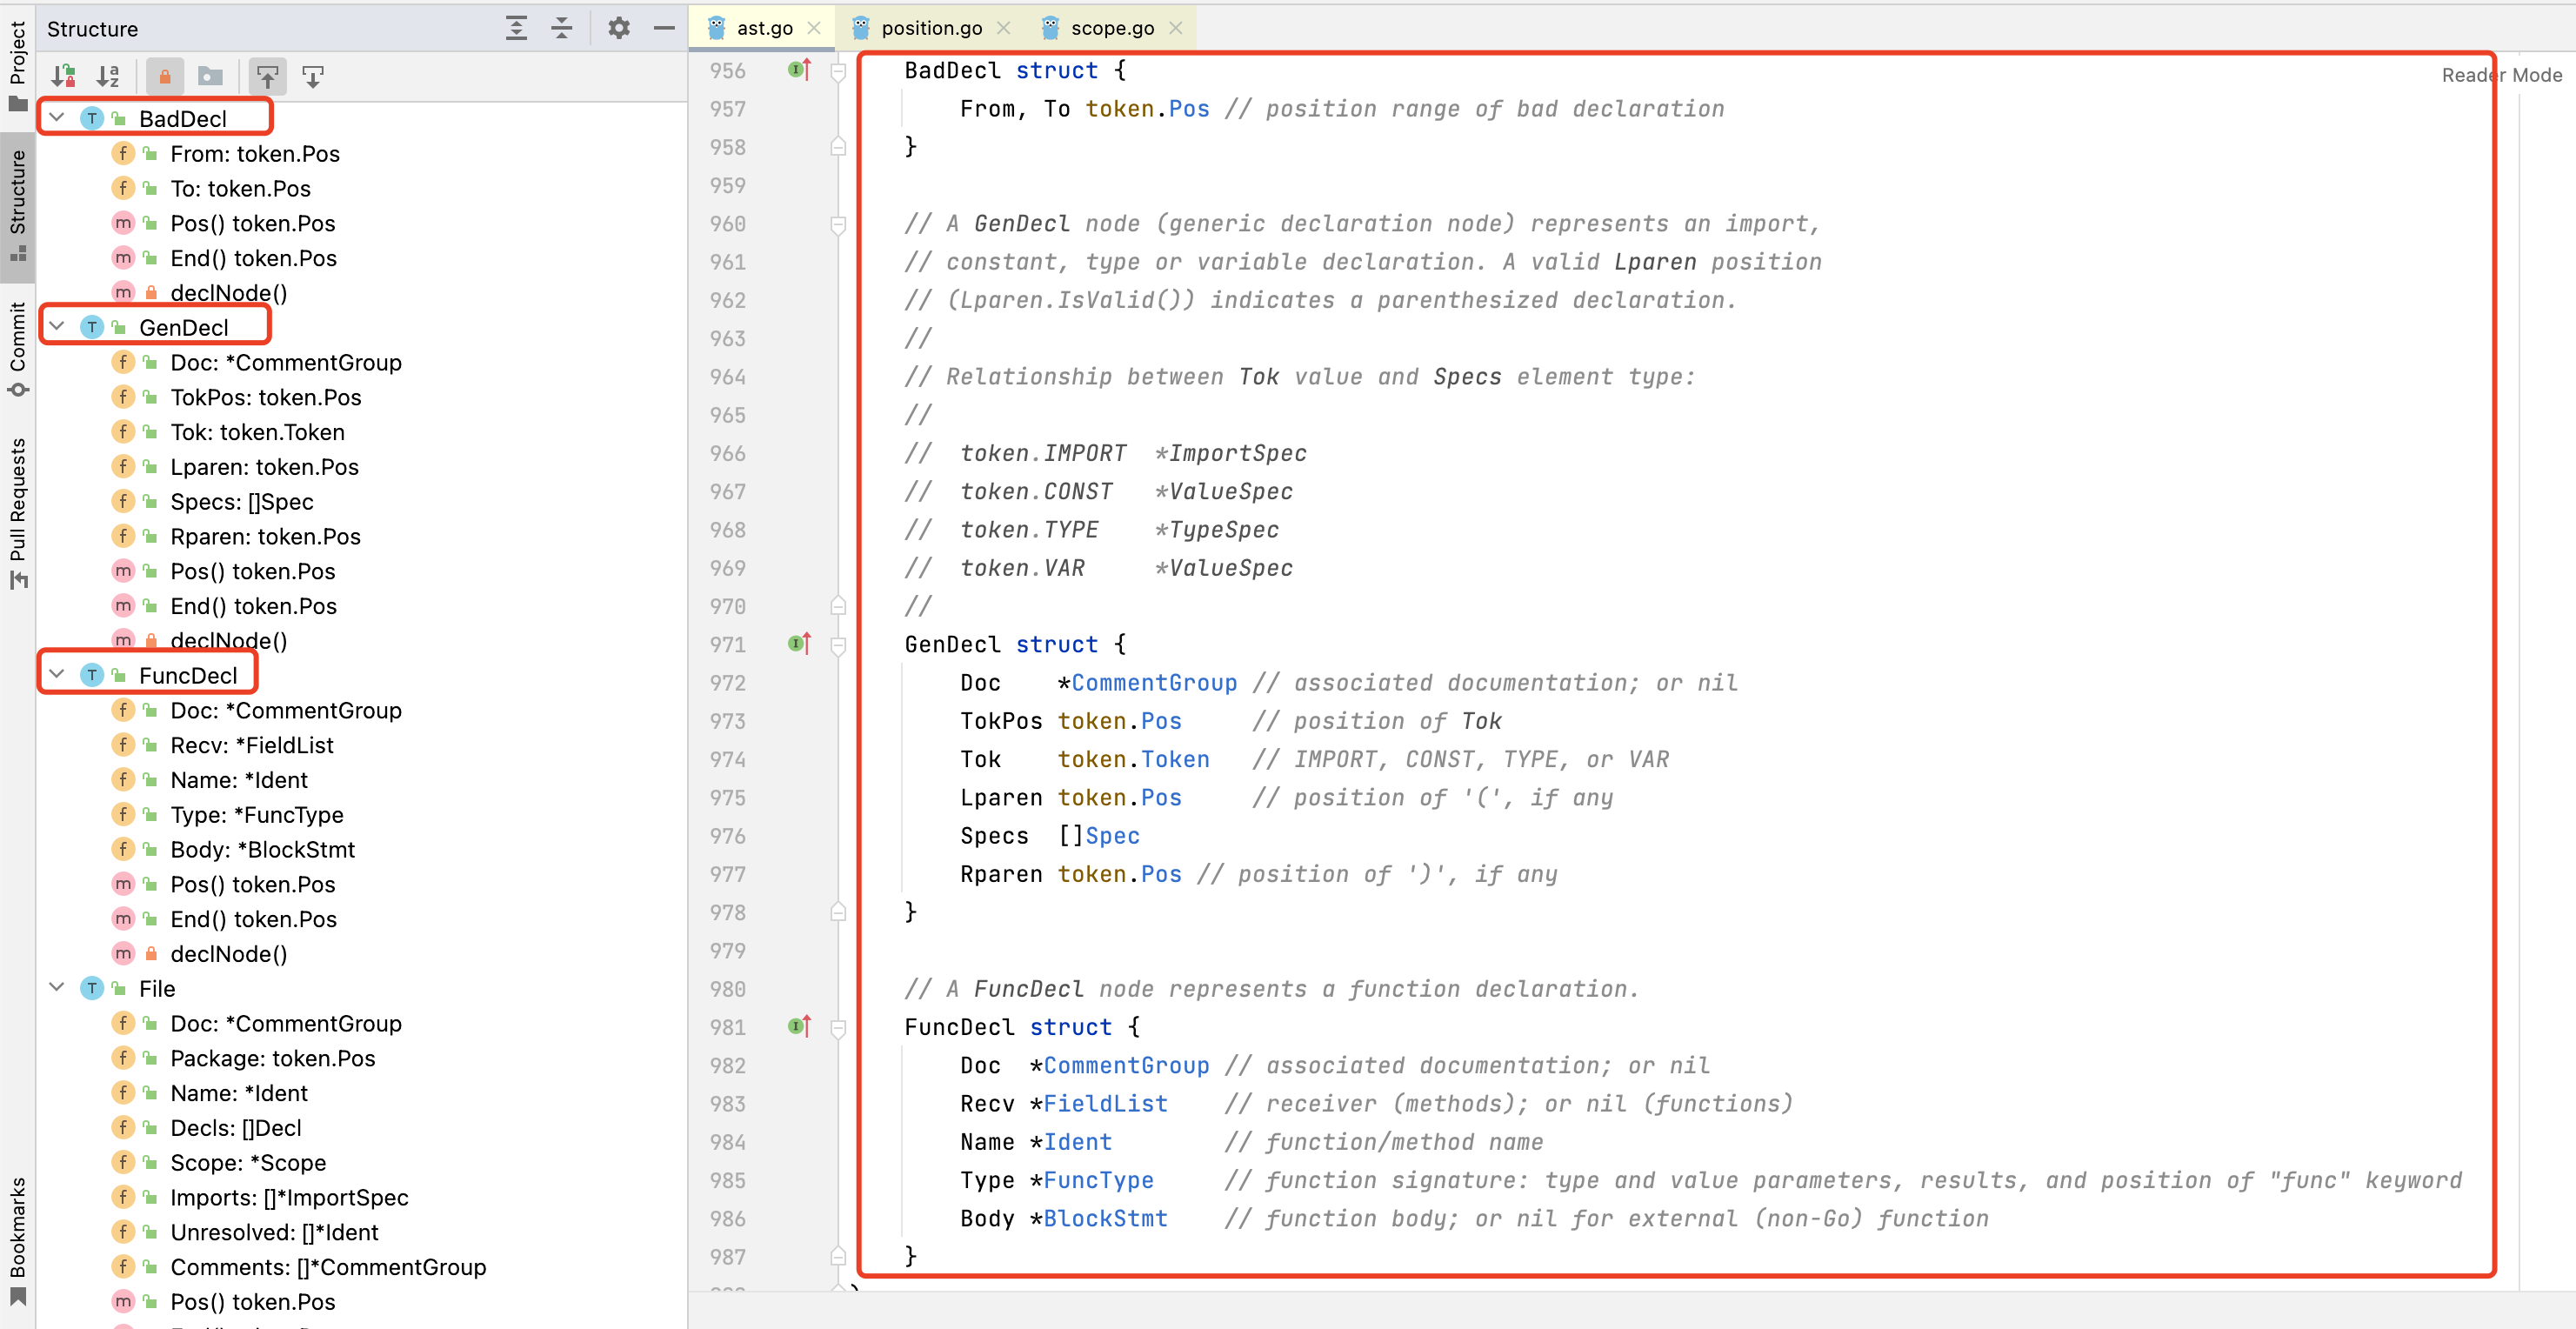Screen dimensions: 2576x1329
Task: Open Pull Requests tool window tab
Action: click(18, 513)
